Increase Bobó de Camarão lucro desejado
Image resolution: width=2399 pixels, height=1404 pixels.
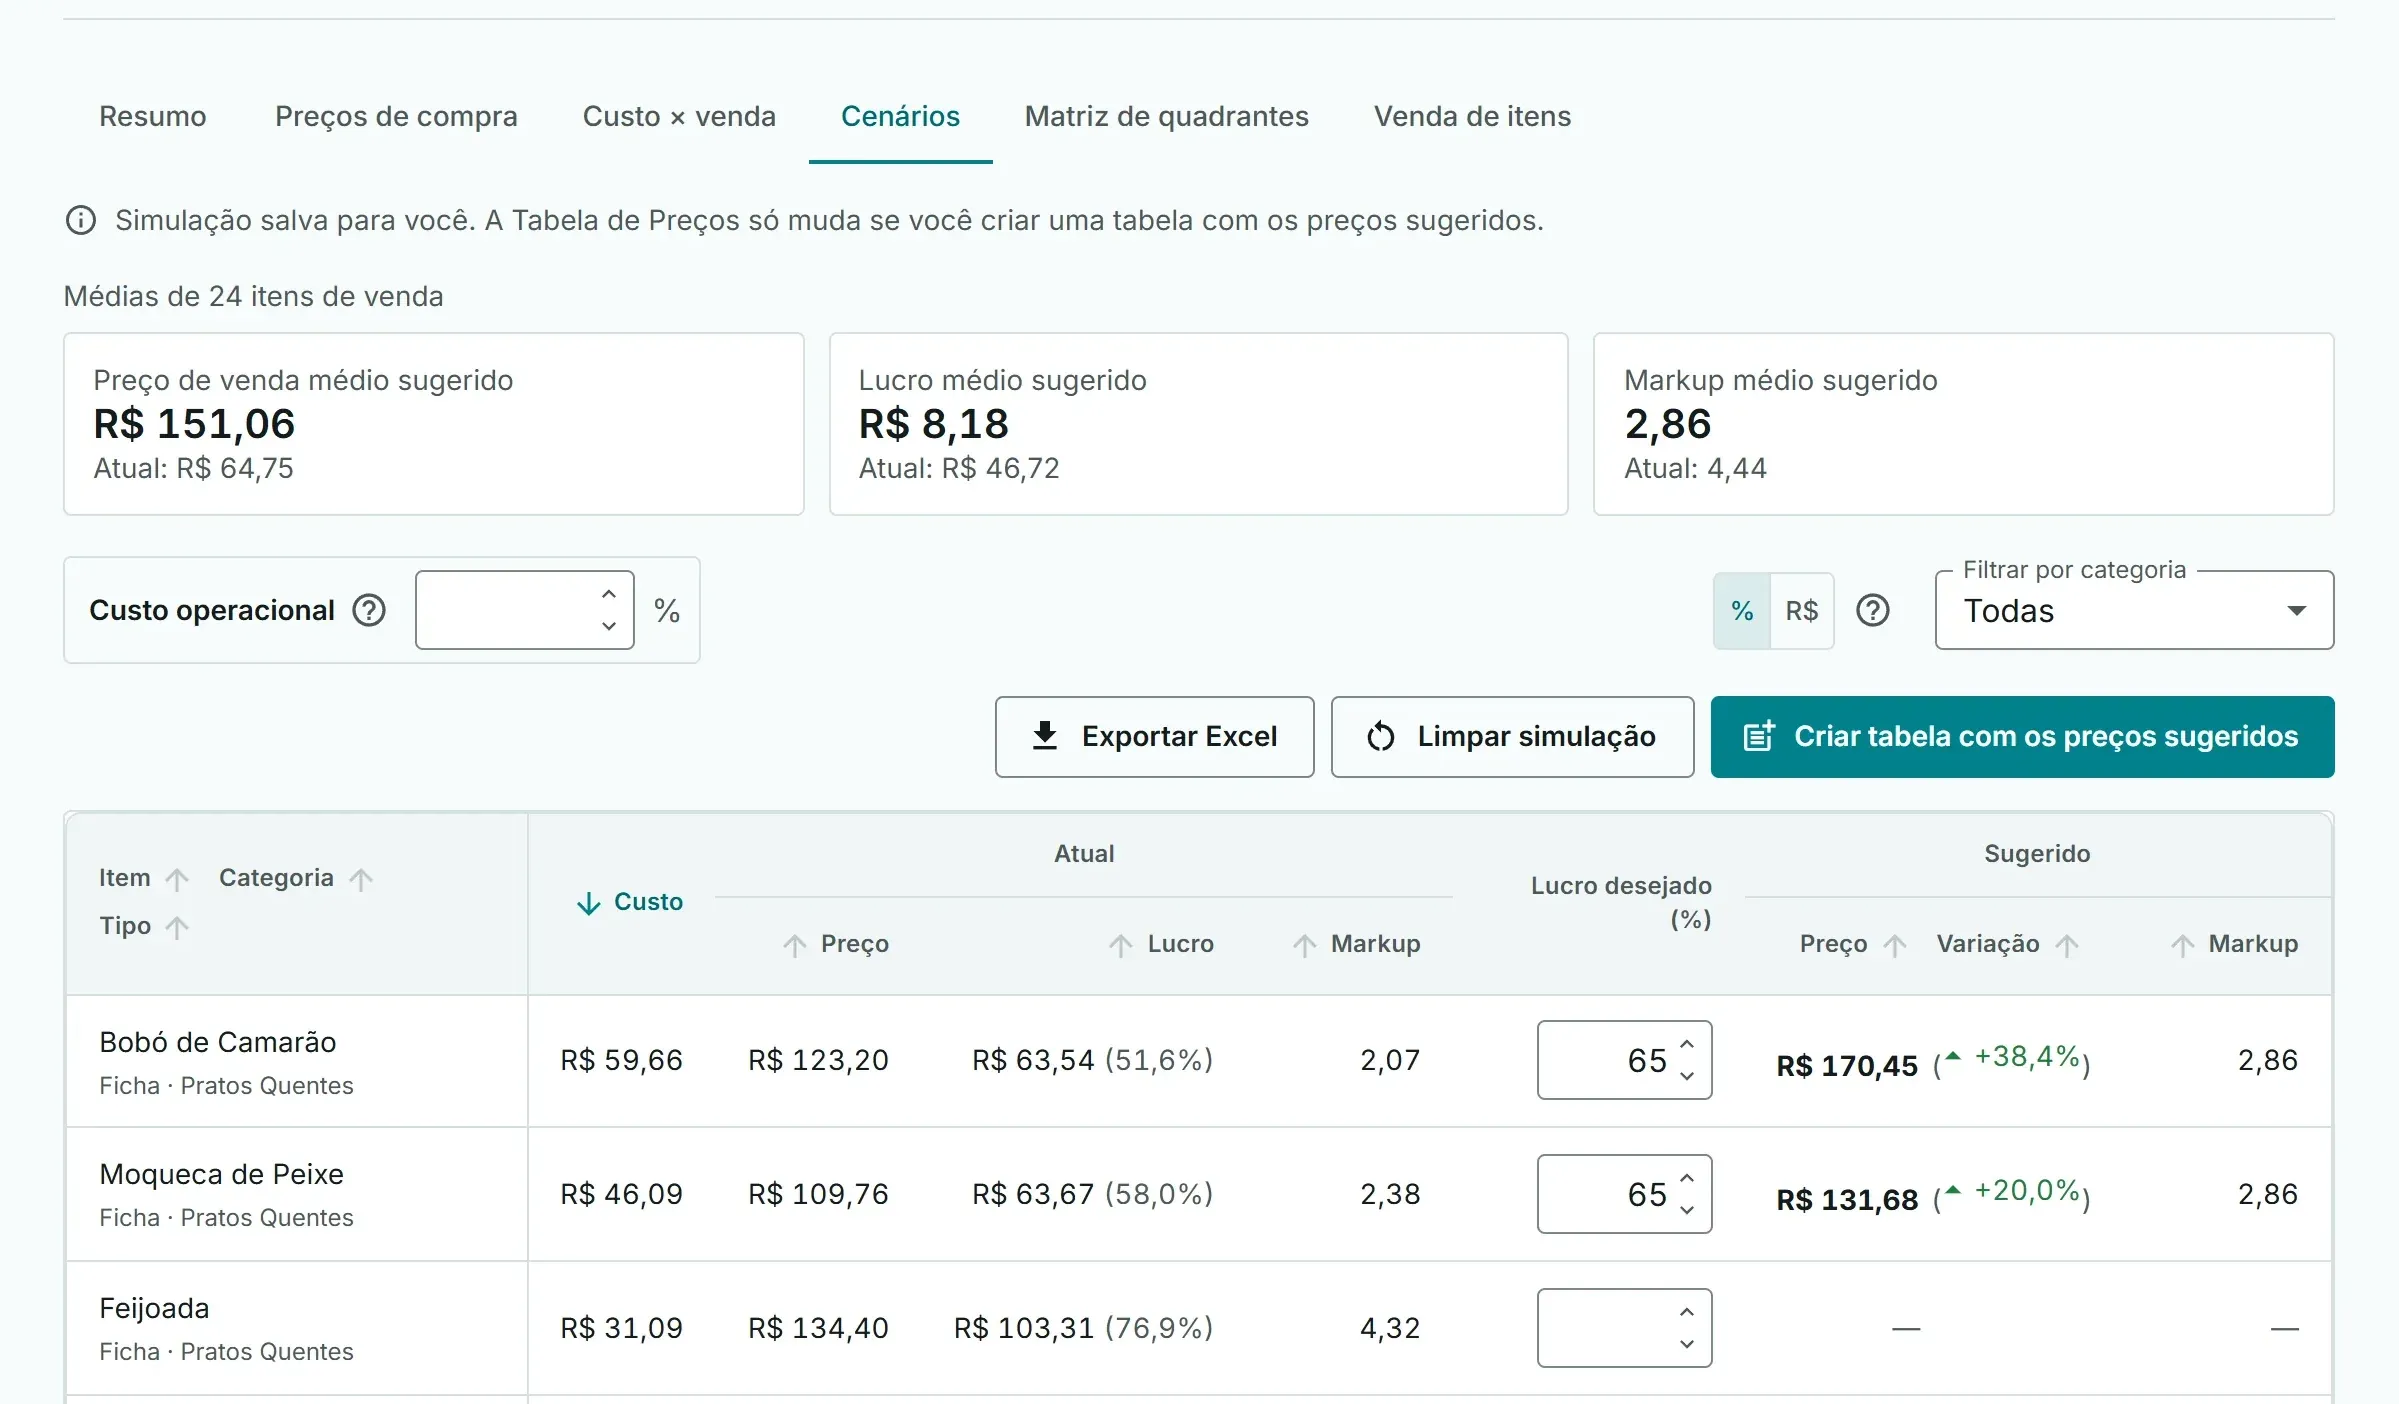pos(1687,1044)
